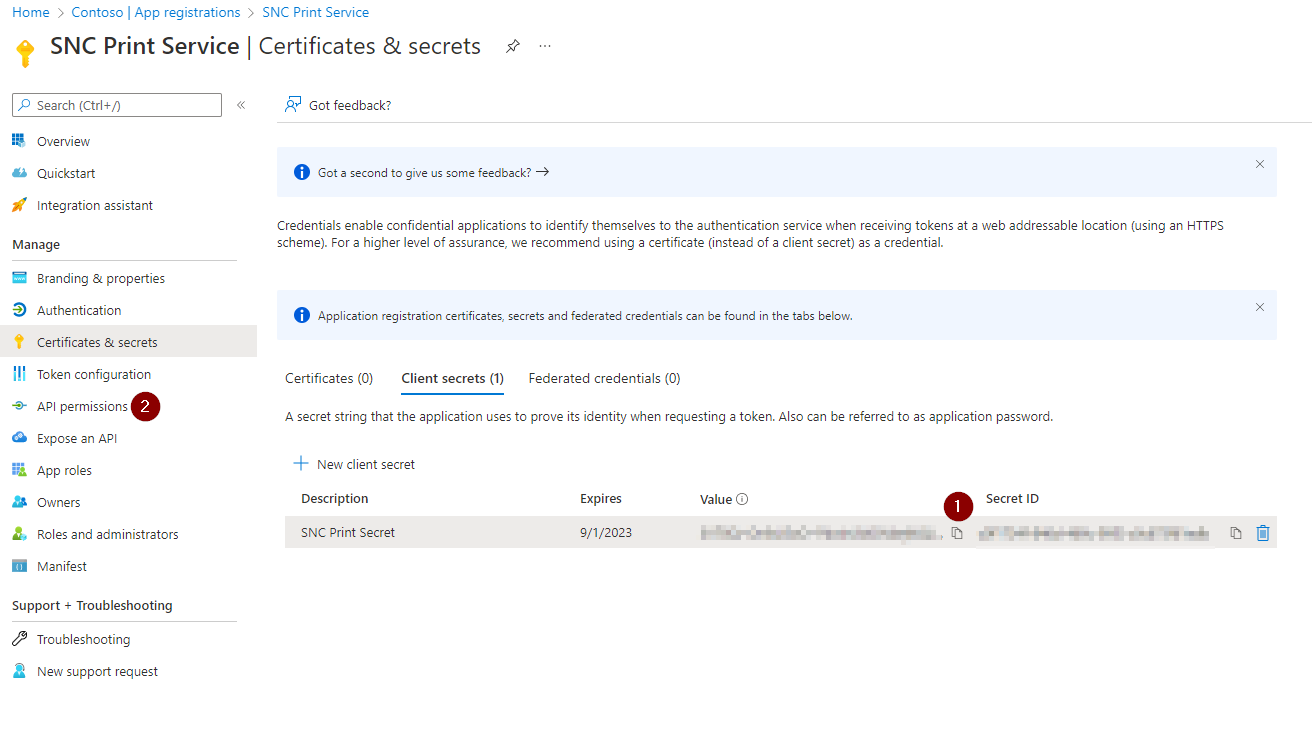Viewport: 1312px width, 730px height.
Task: Go to Contoso | App registrations breadcrumb
Action: pos(156,13)
